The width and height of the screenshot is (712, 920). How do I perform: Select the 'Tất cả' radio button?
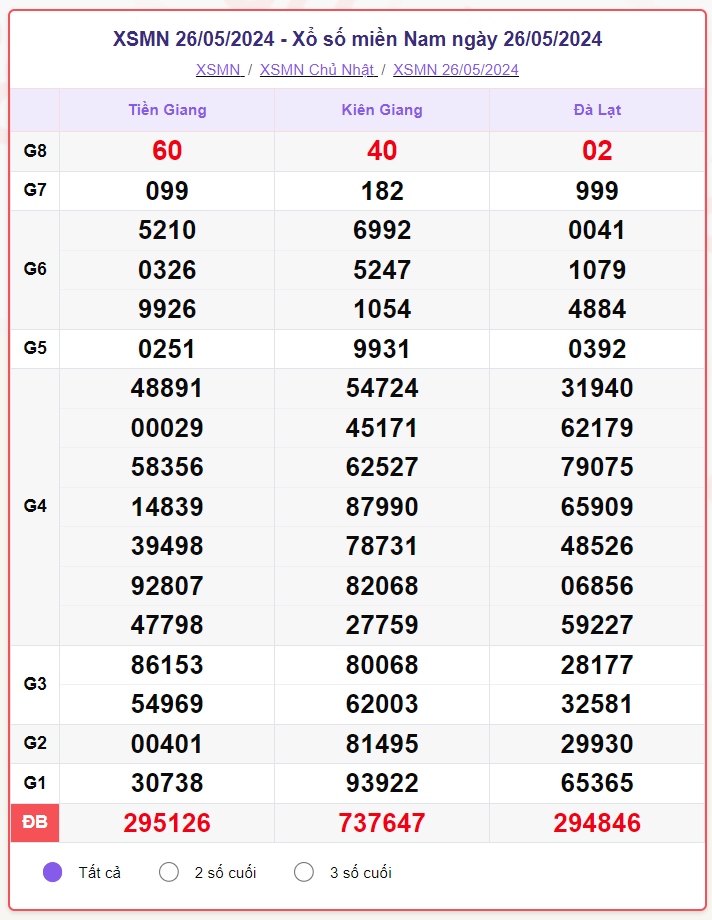pyautogui.click(x=52, y=872)
